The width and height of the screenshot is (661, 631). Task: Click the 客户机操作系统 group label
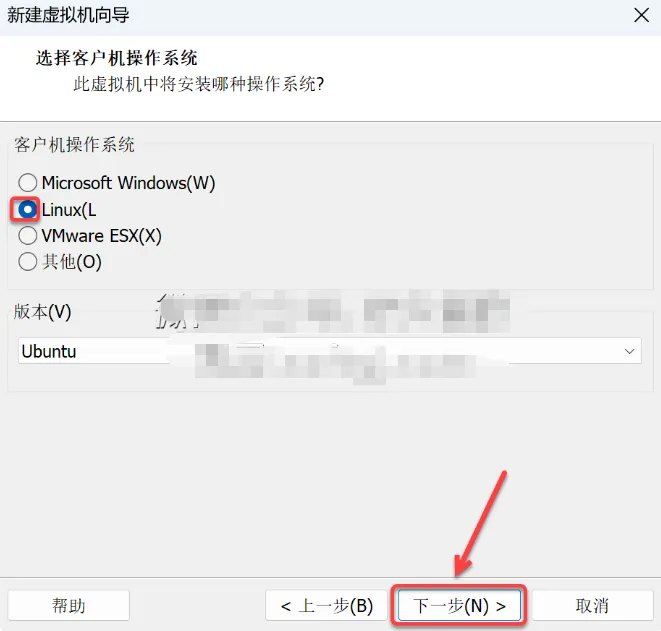coord(74,145)
